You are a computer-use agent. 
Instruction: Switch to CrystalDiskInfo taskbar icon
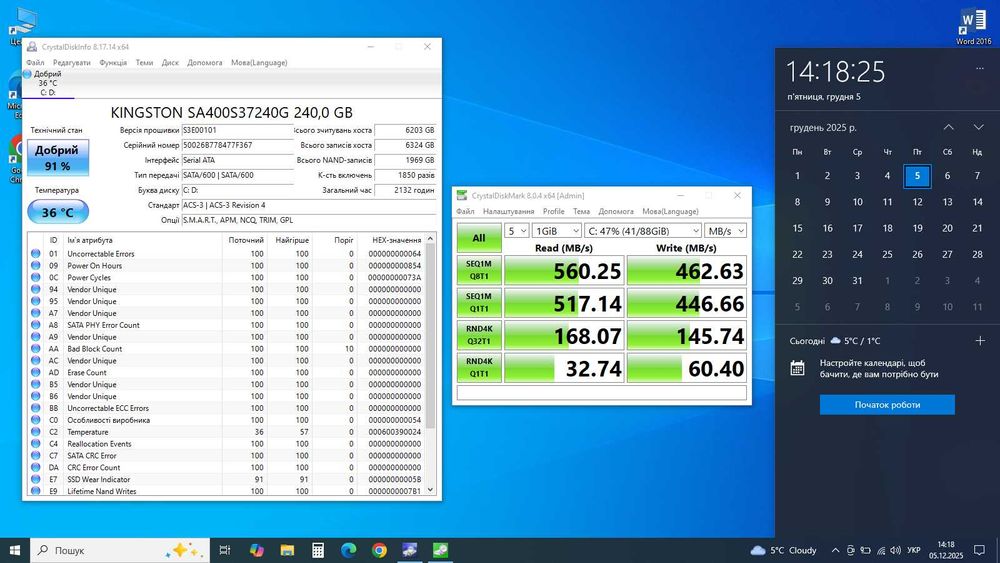click(409, 550)
